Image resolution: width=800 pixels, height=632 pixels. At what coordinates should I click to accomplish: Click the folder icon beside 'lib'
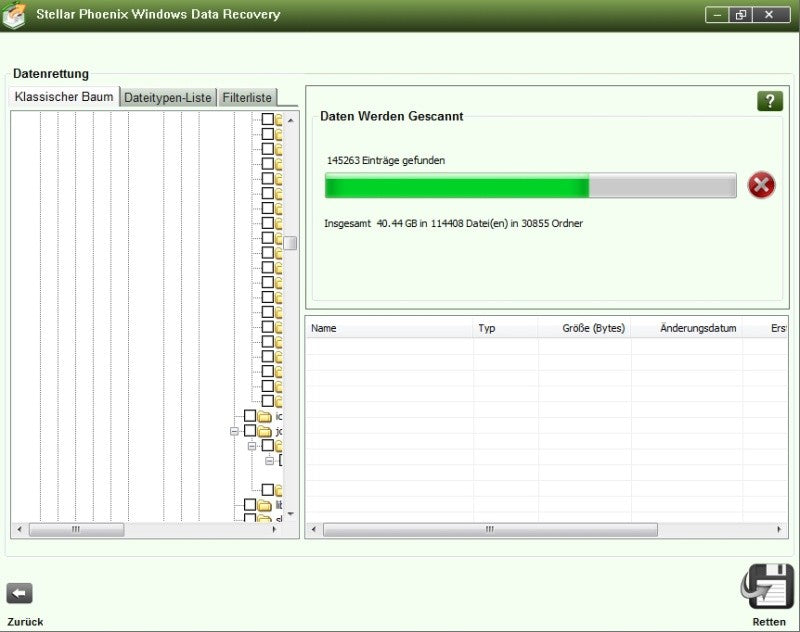tap(264, 505)
